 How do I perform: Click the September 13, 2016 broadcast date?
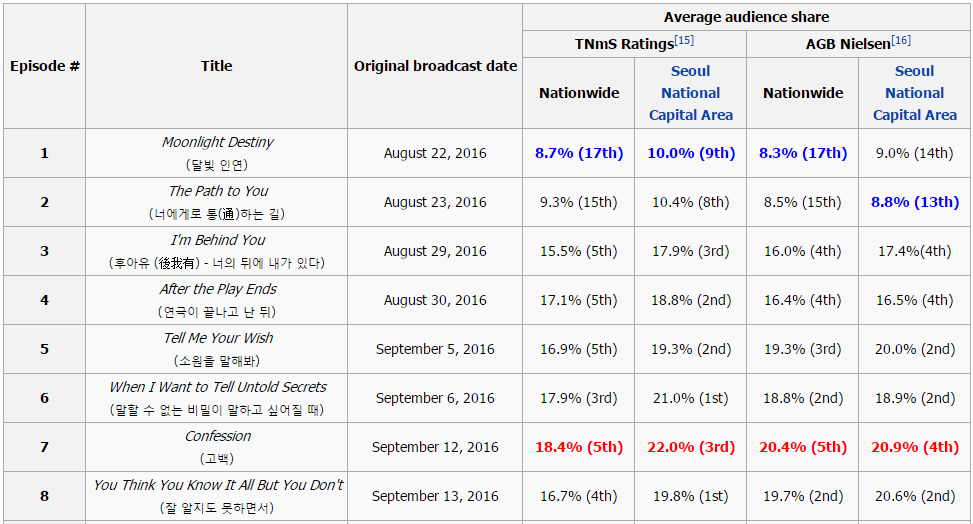435,497
